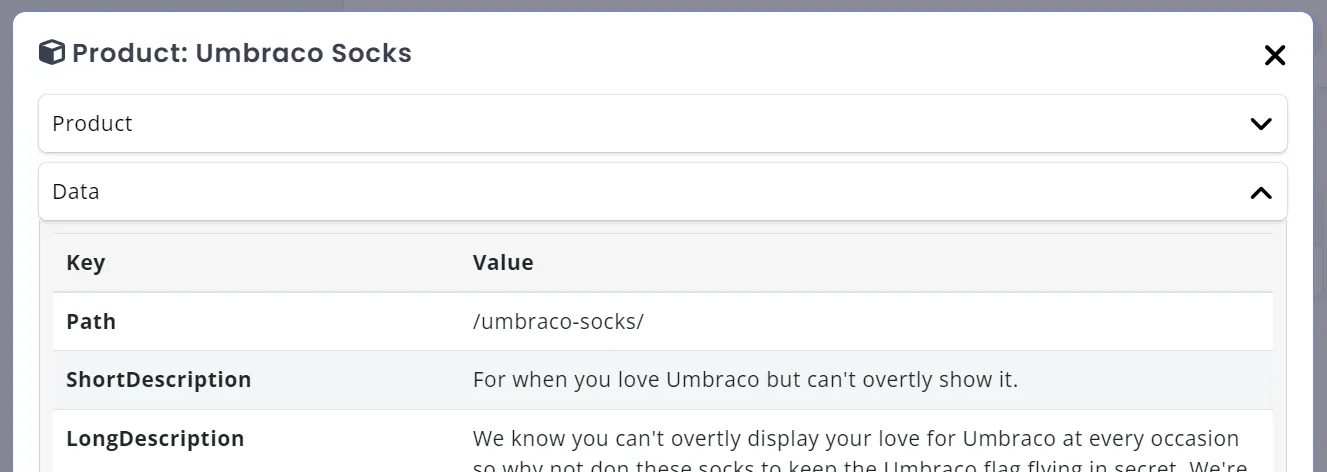Collapse the Data section with its chevron
This screenshot has width=1327, height=472.
coord(1260,192)
